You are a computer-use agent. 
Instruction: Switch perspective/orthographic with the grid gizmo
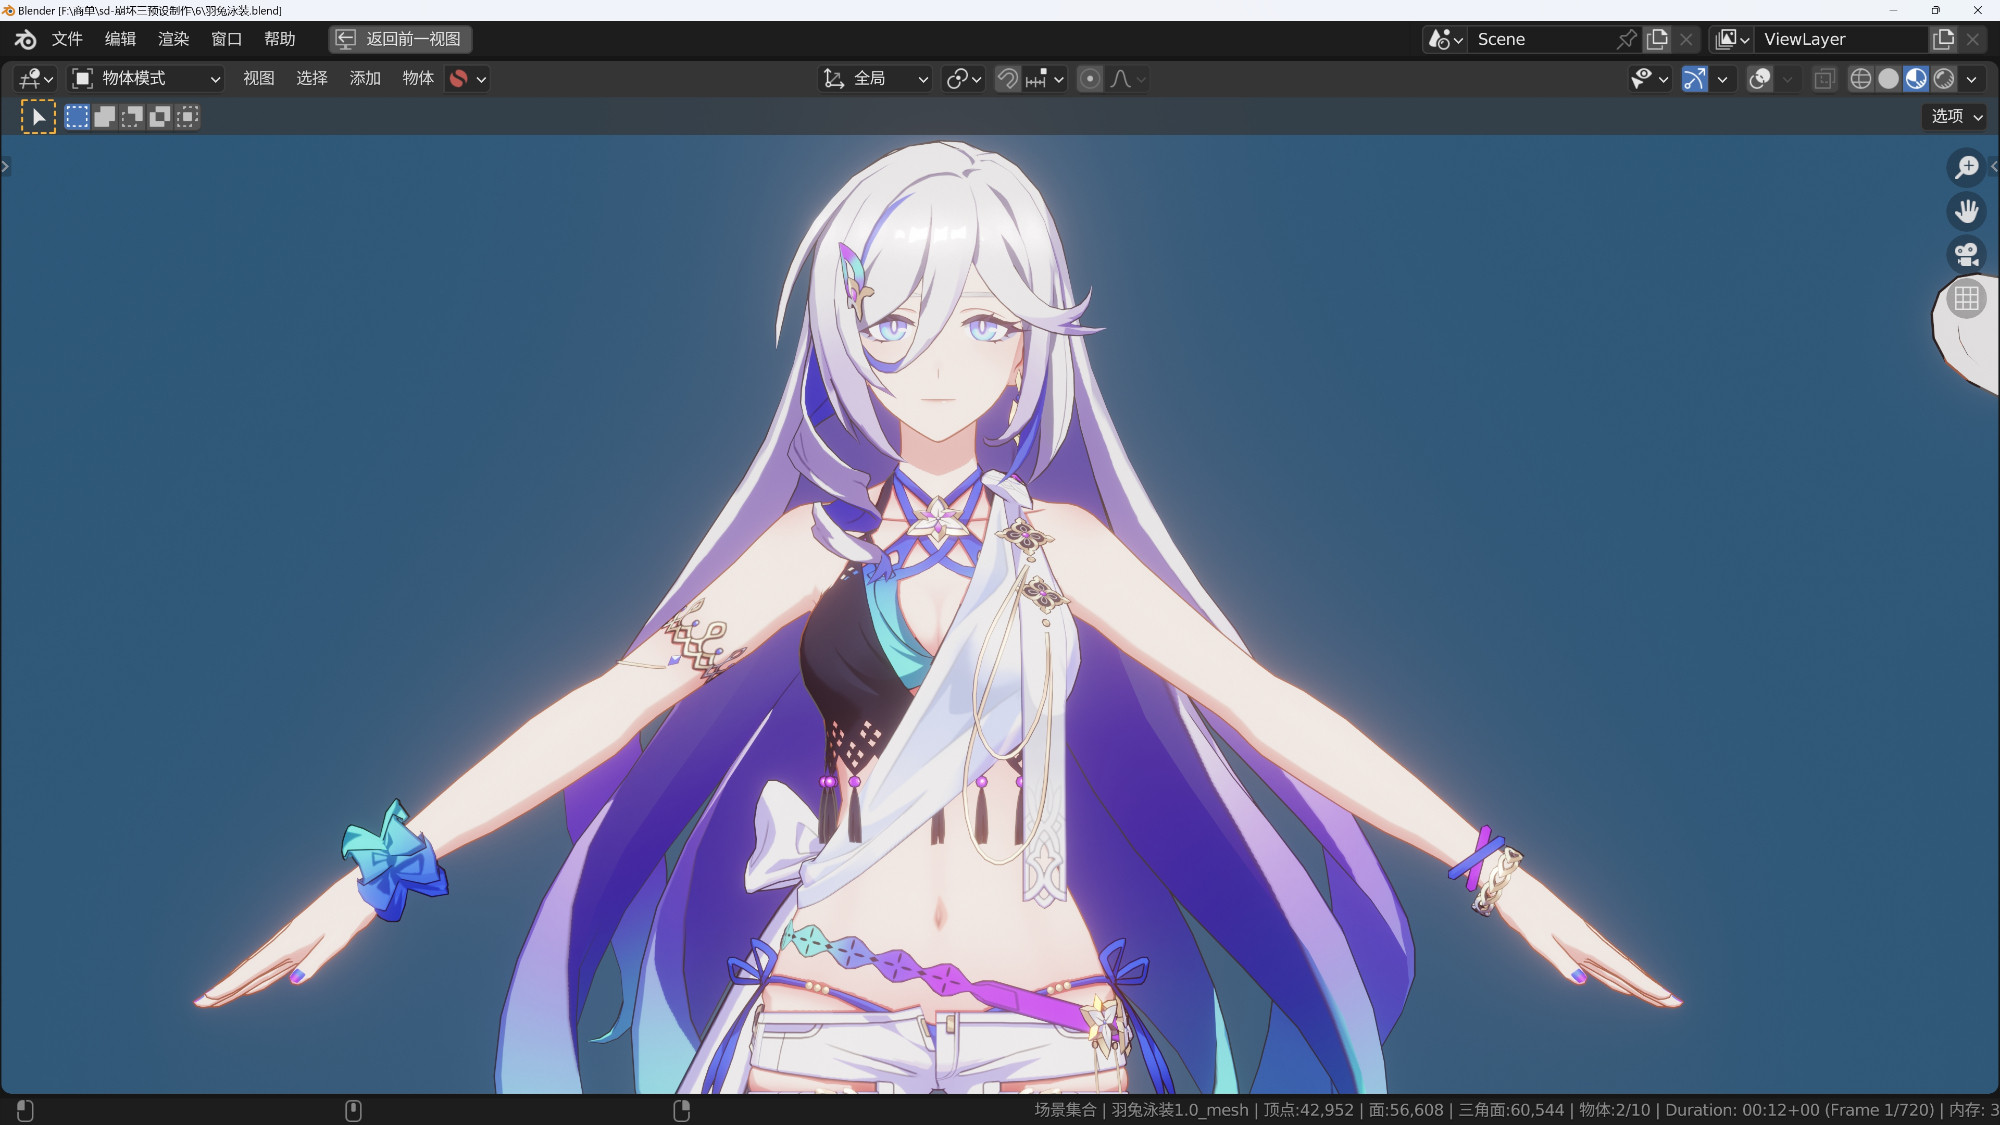[1966, 298]
